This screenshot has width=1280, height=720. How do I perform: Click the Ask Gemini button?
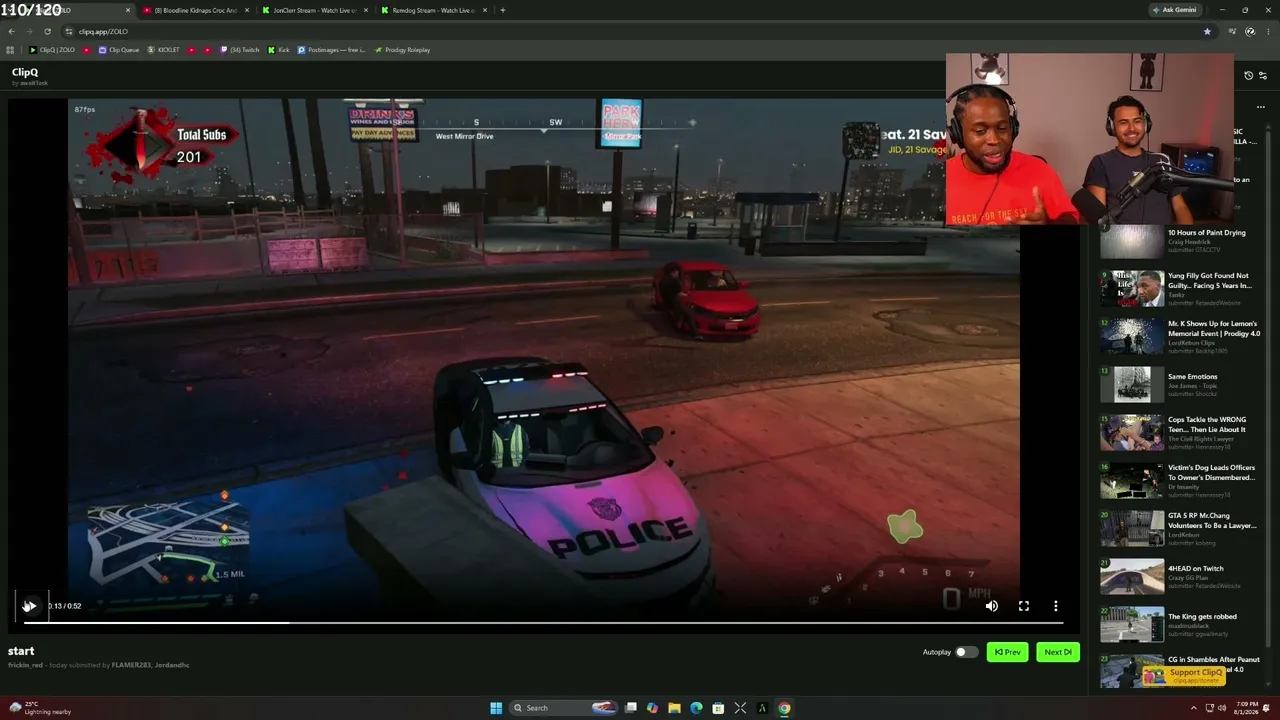[1174, 10]
